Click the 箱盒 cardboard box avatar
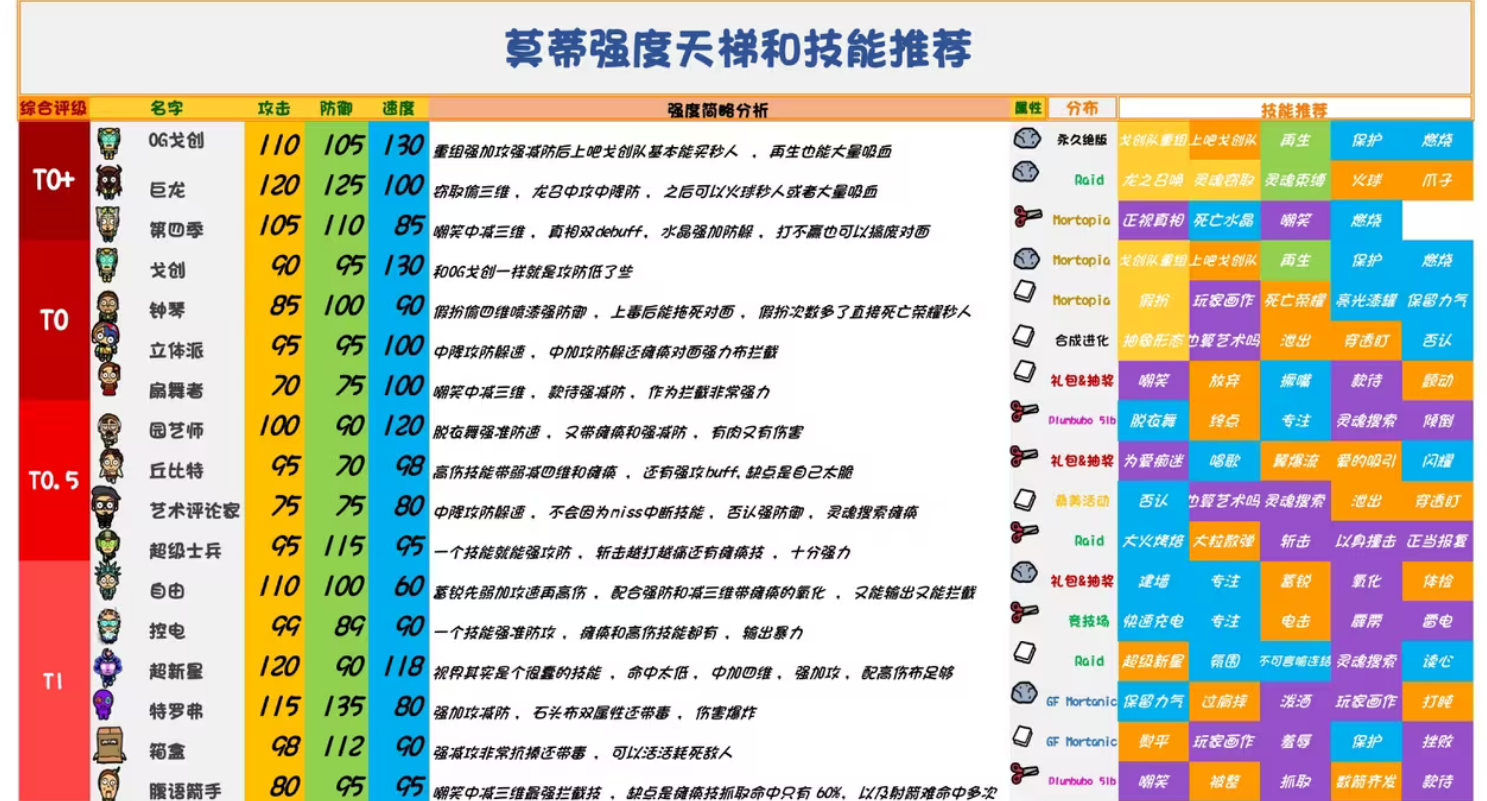The image size is (1487, 801). pos(109,745)
